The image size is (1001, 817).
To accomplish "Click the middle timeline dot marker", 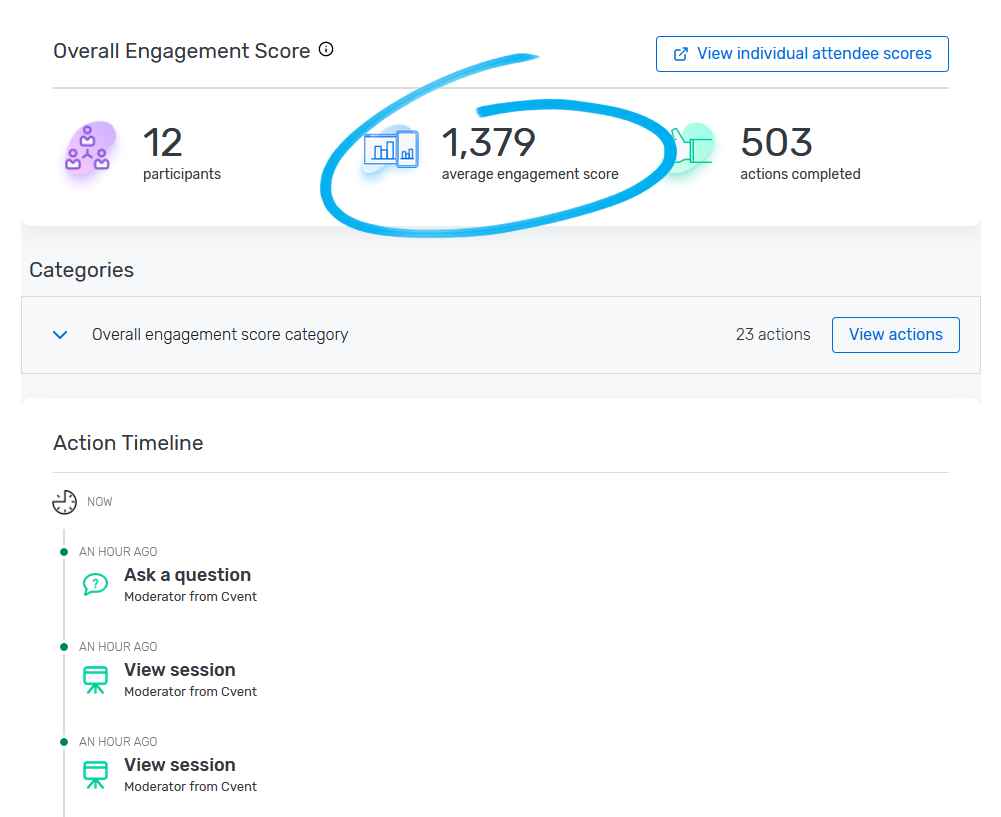I will coord(65,645).
